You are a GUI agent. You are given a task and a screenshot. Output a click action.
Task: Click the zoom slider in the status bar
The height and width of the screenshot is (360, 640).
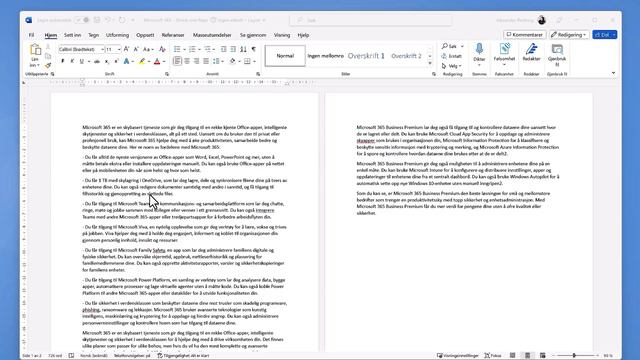pyautogui.click(x=574, y=356)
